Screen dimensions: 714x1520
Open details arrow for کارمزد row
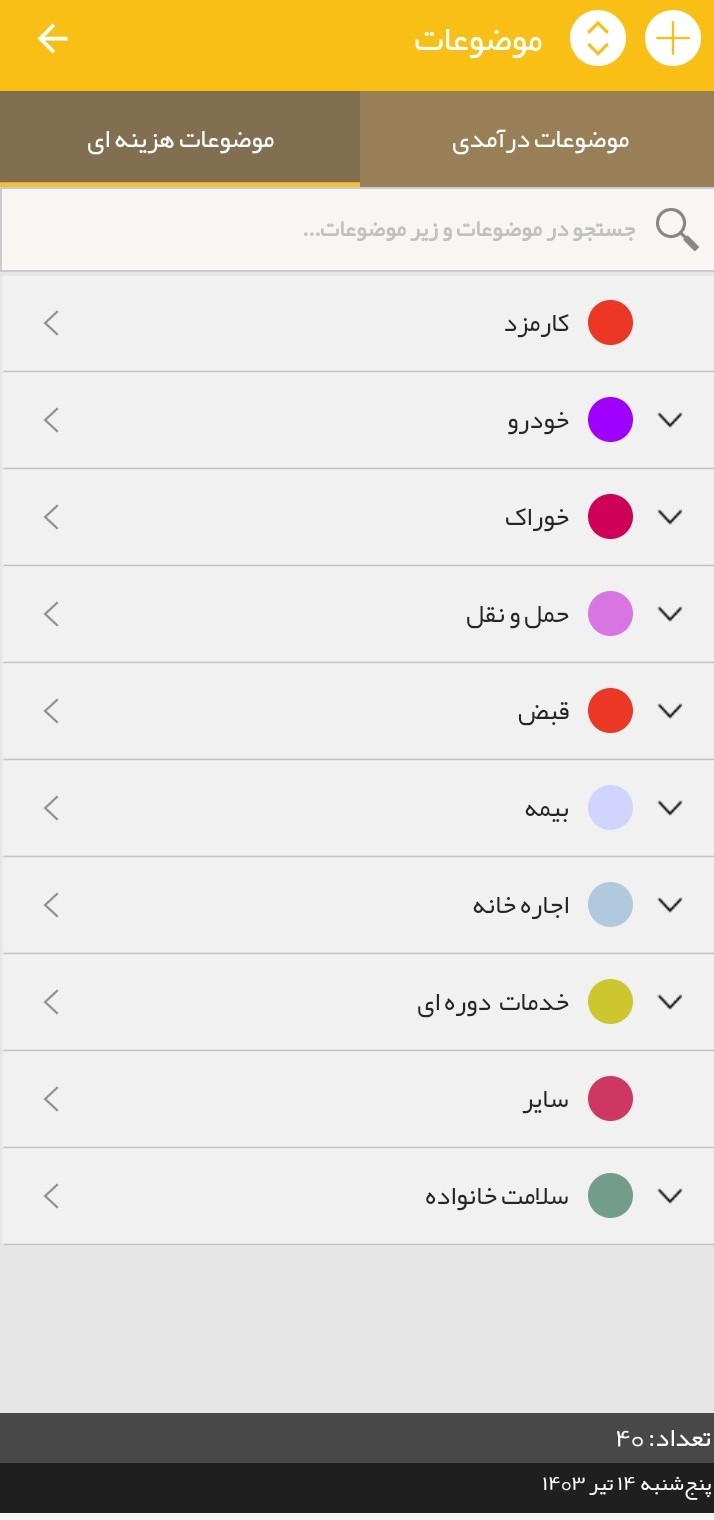52,323
